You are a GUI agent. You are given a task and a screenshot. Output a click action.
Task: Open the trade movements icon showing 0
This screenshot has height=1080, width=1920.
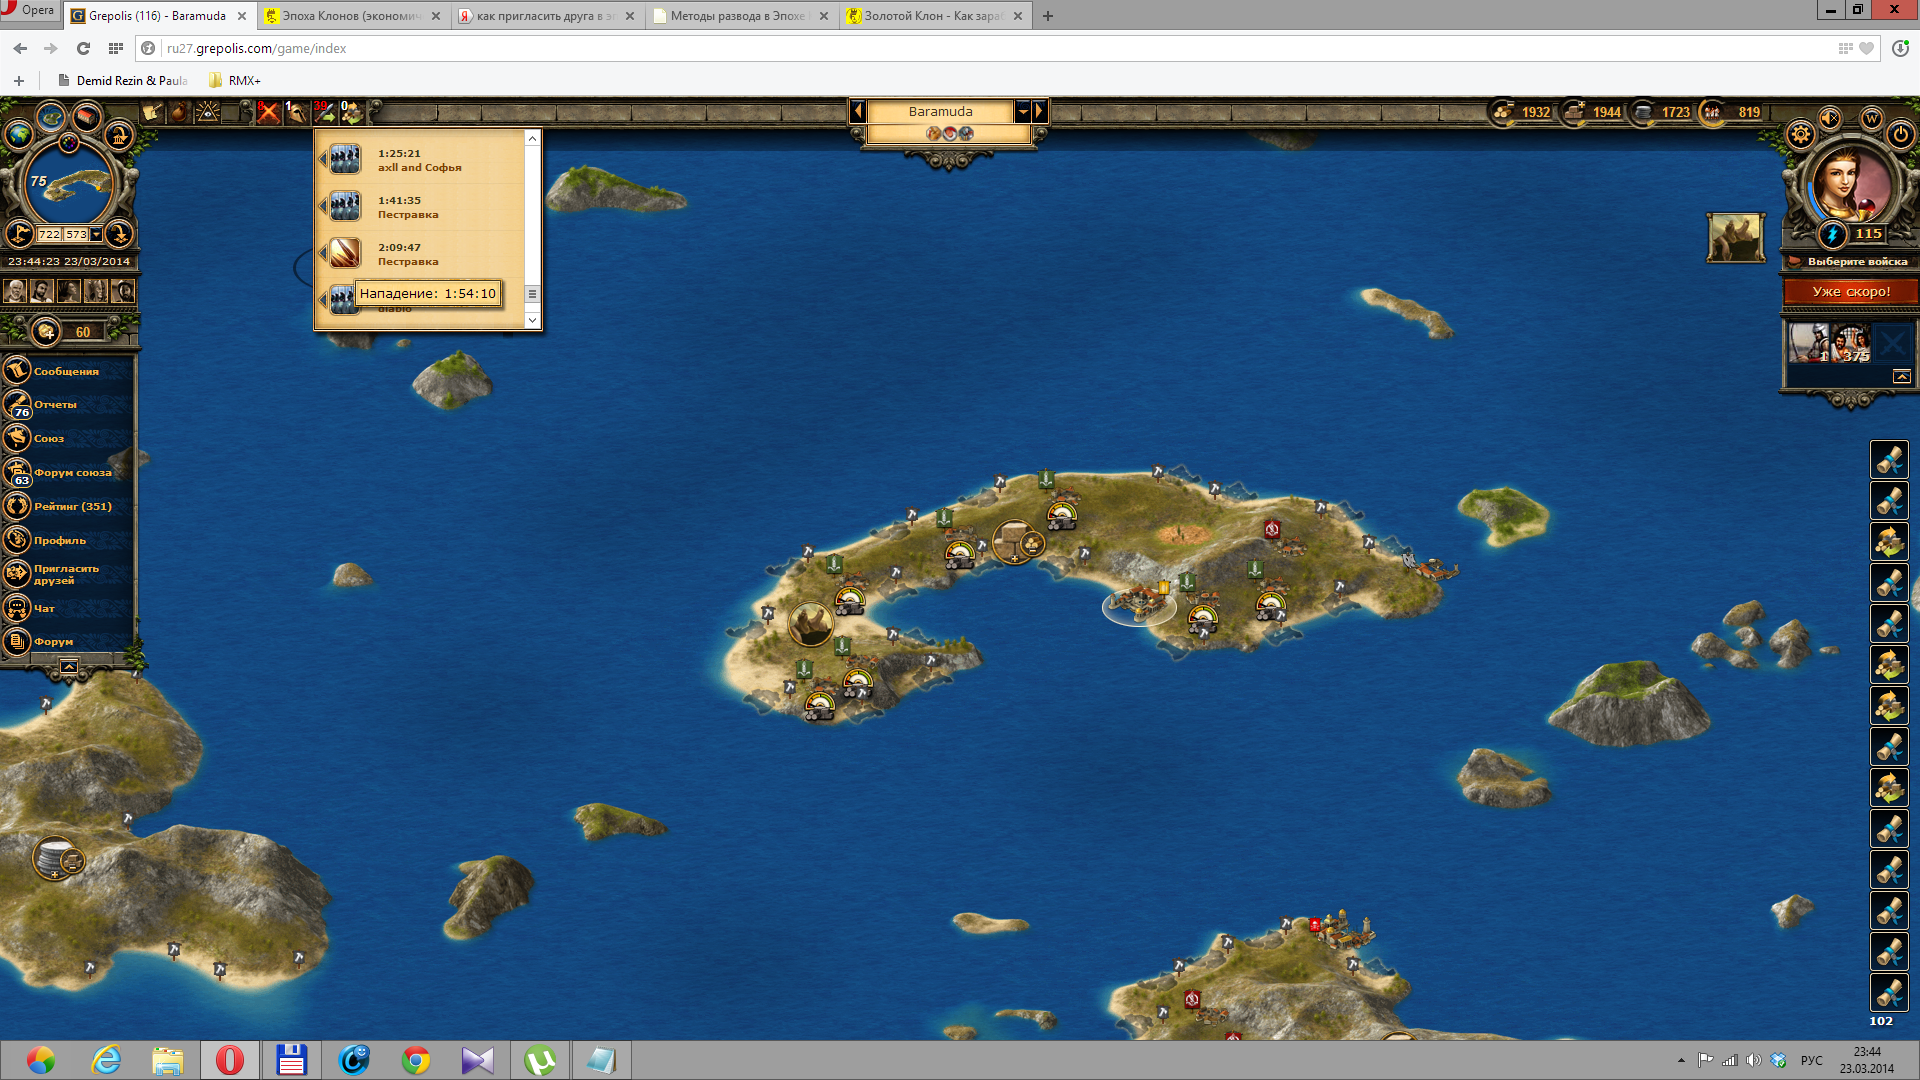(x=352, y=112)
